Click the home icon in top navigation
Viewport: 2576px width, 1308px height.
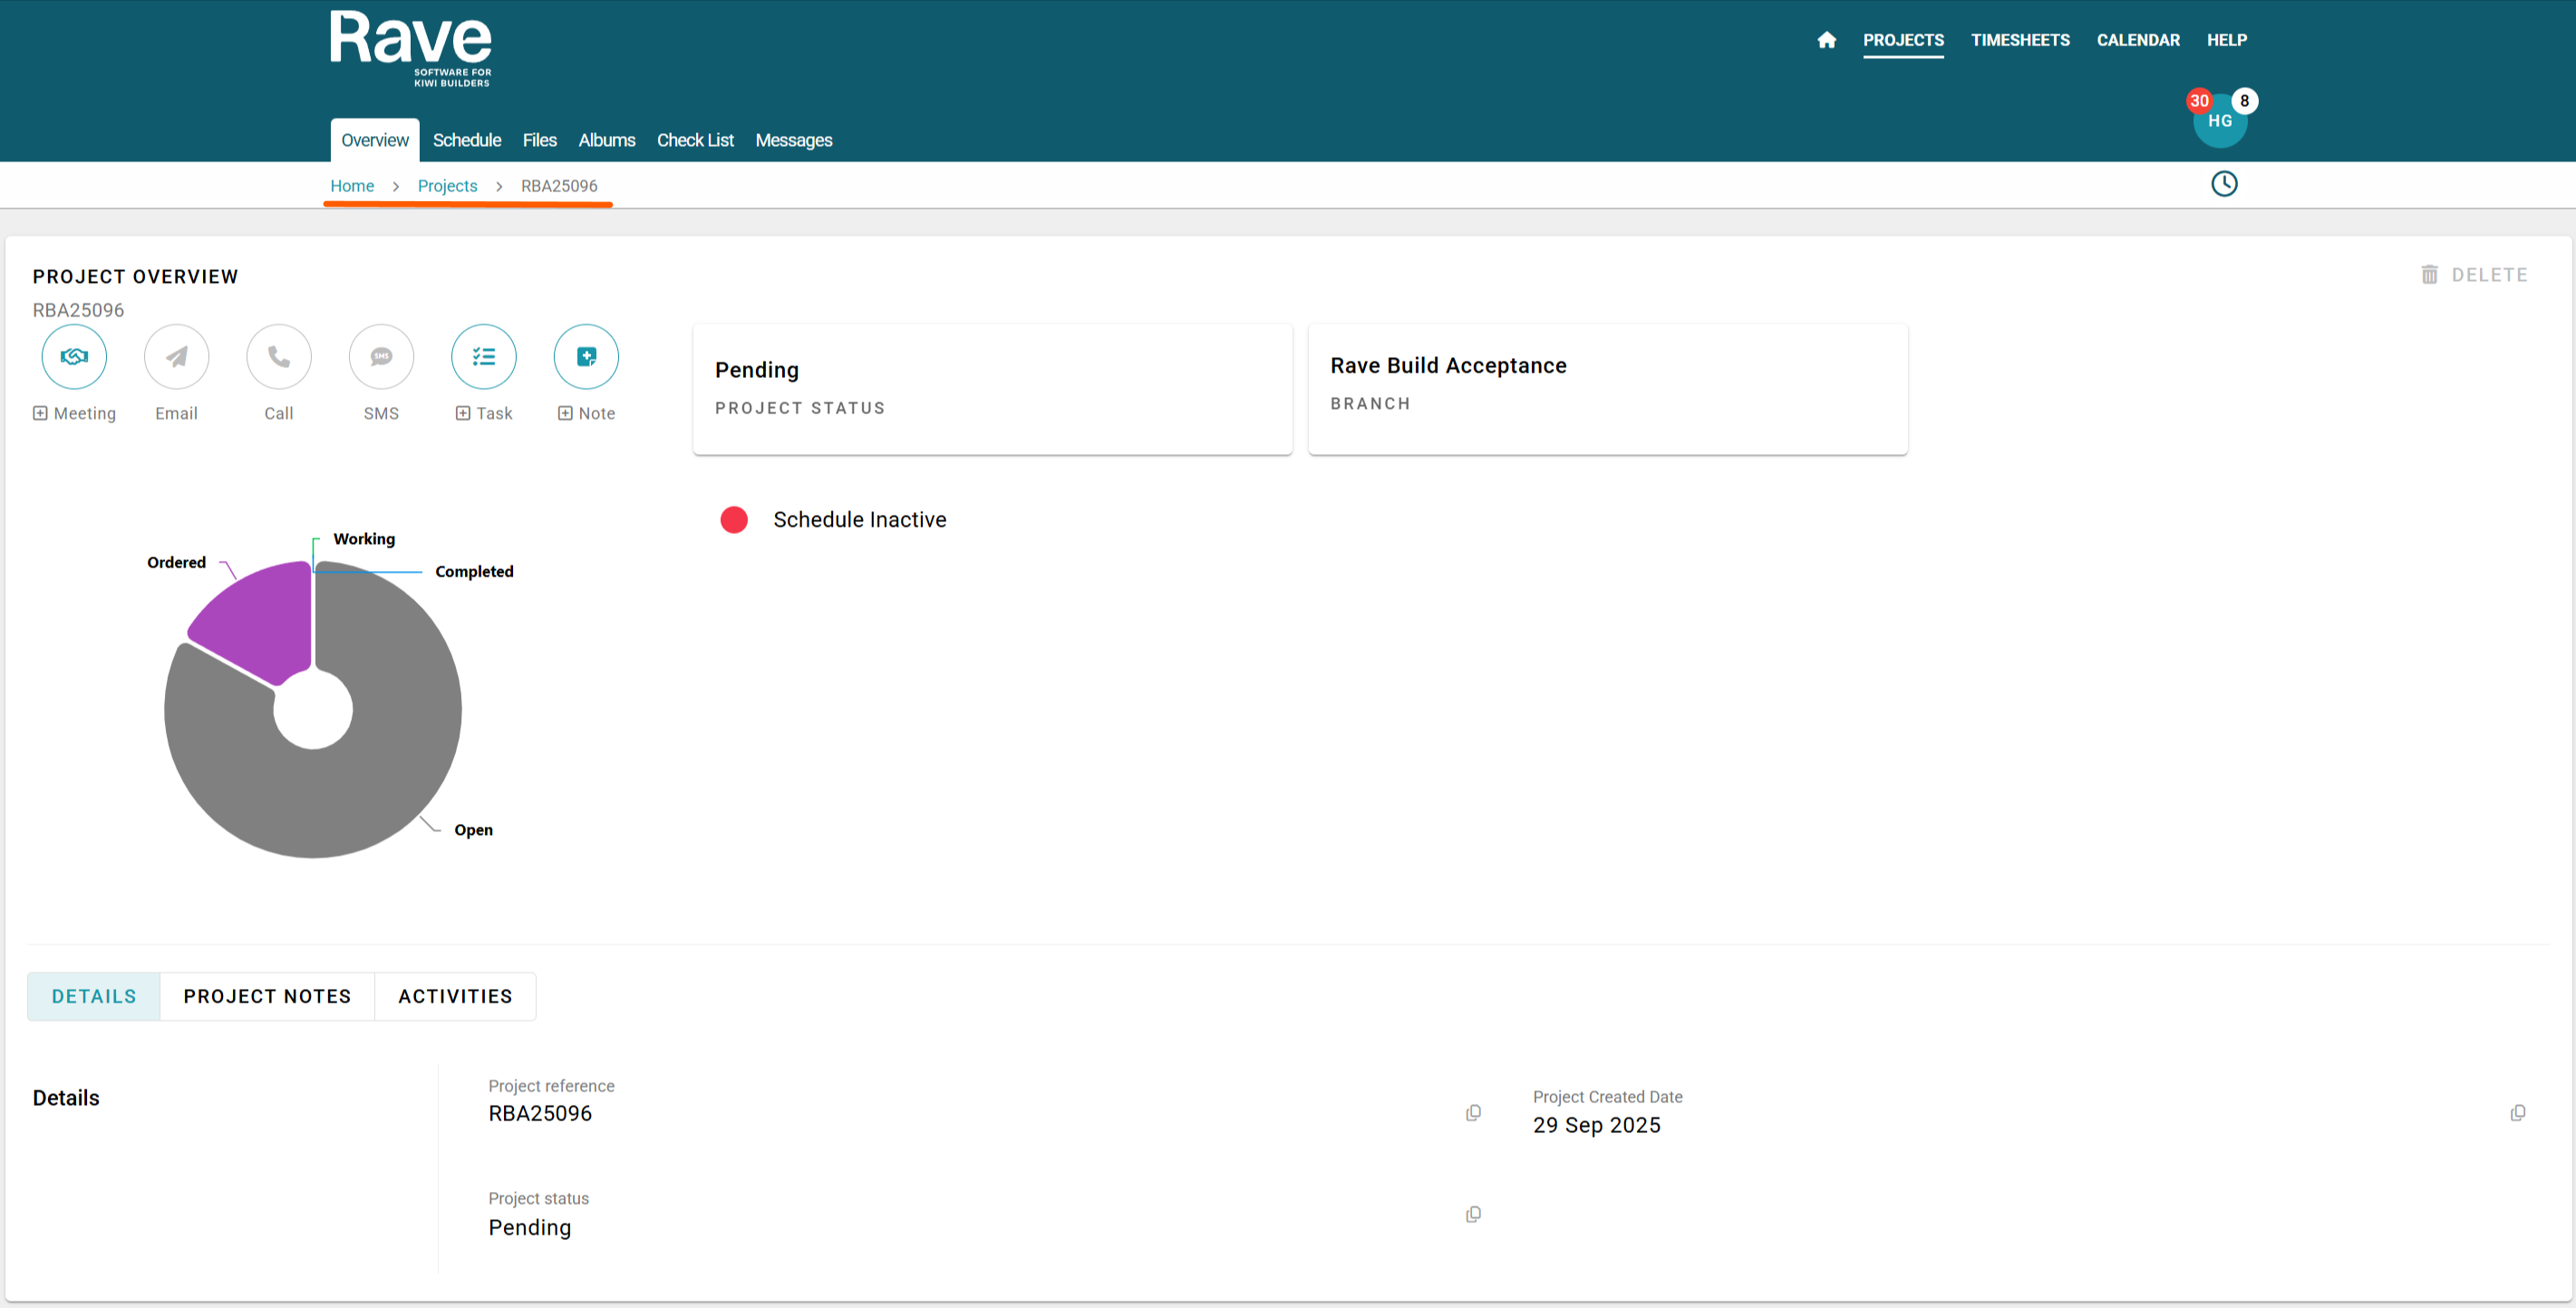[x=1826, y=40]
